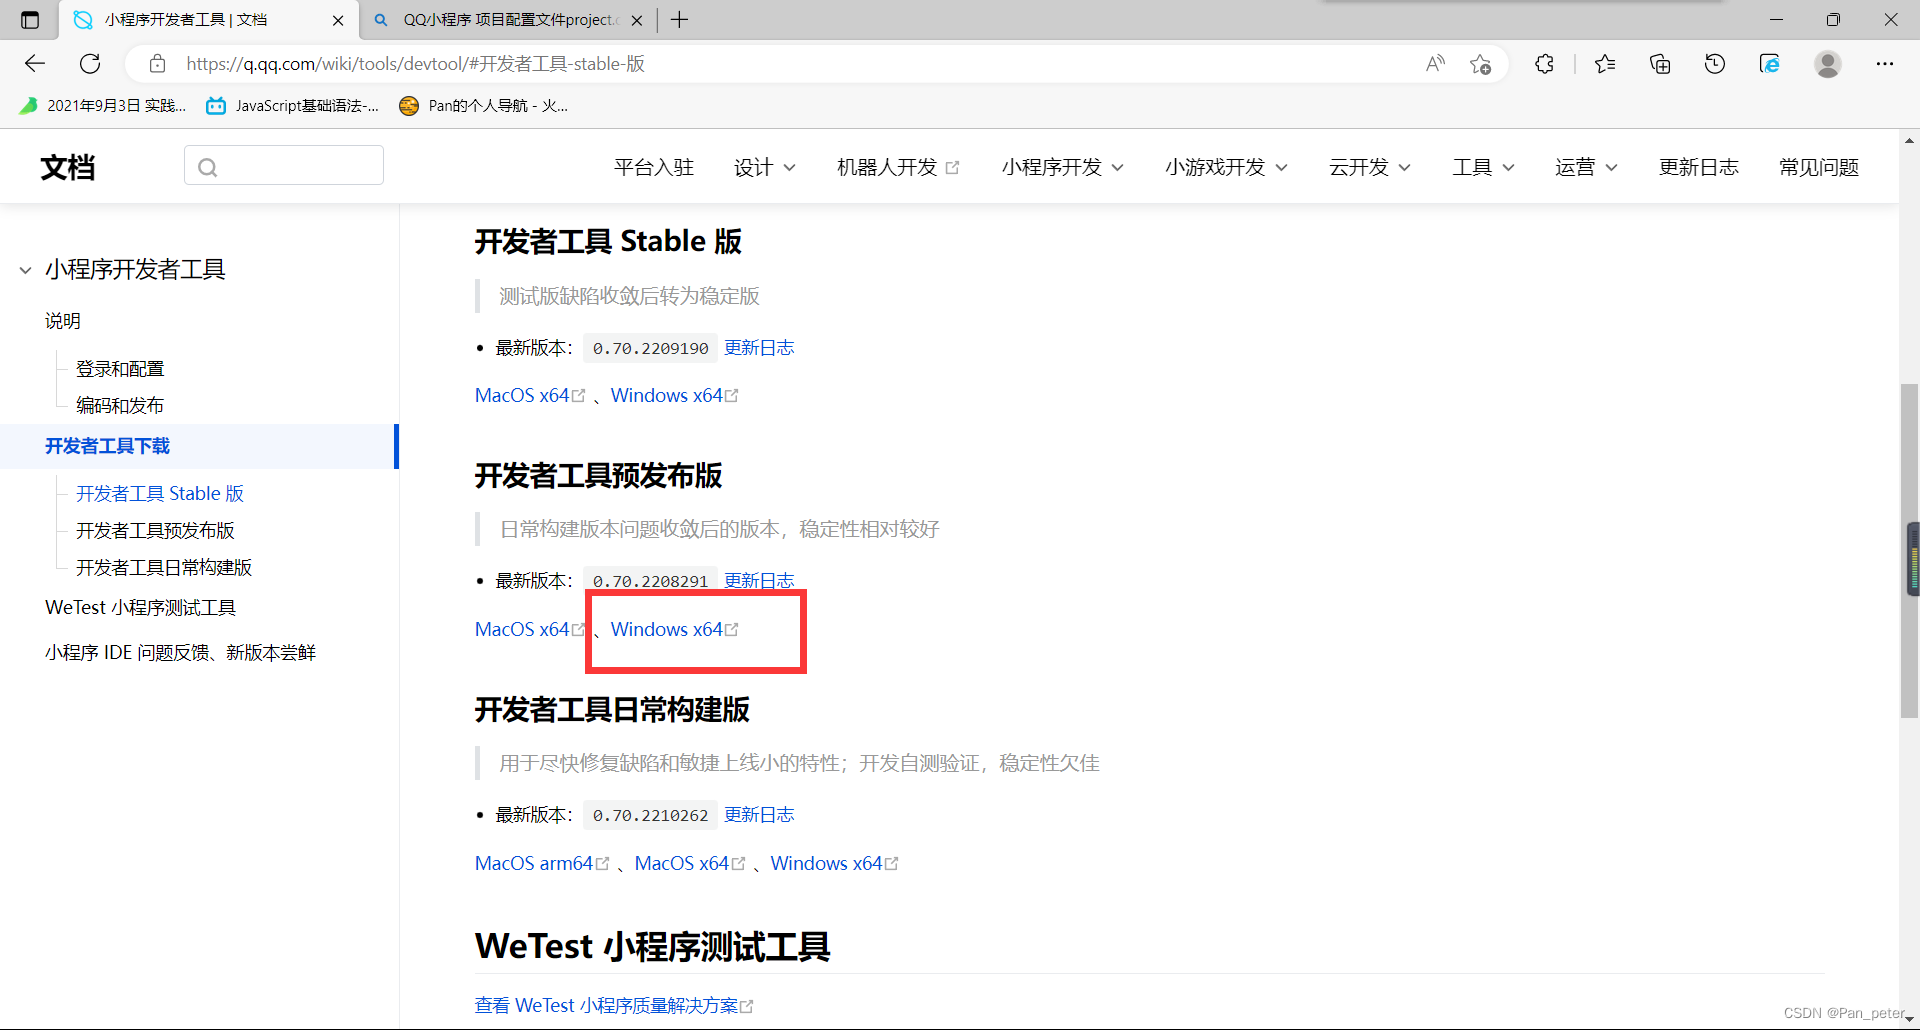The height and width of the screenshot is (1030, 1920).
Task: Open a new browser tab
Action: coord(680,20)
